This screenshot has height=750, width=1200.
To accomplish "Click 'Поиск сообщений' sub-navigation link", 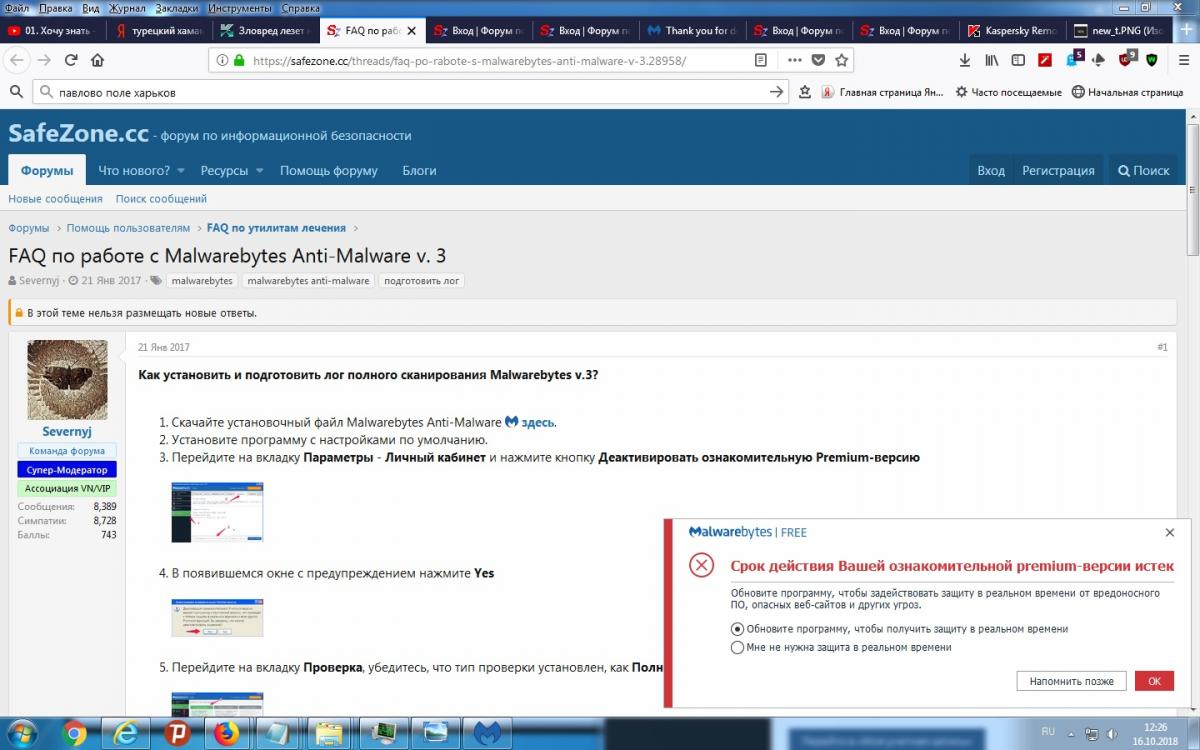I will click(161, 199).
